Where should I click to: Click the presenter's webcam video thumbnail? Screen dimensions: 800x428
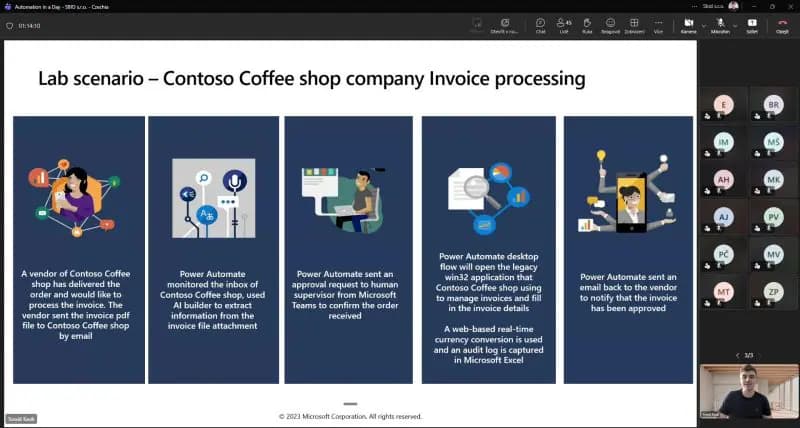click(748, 391)
